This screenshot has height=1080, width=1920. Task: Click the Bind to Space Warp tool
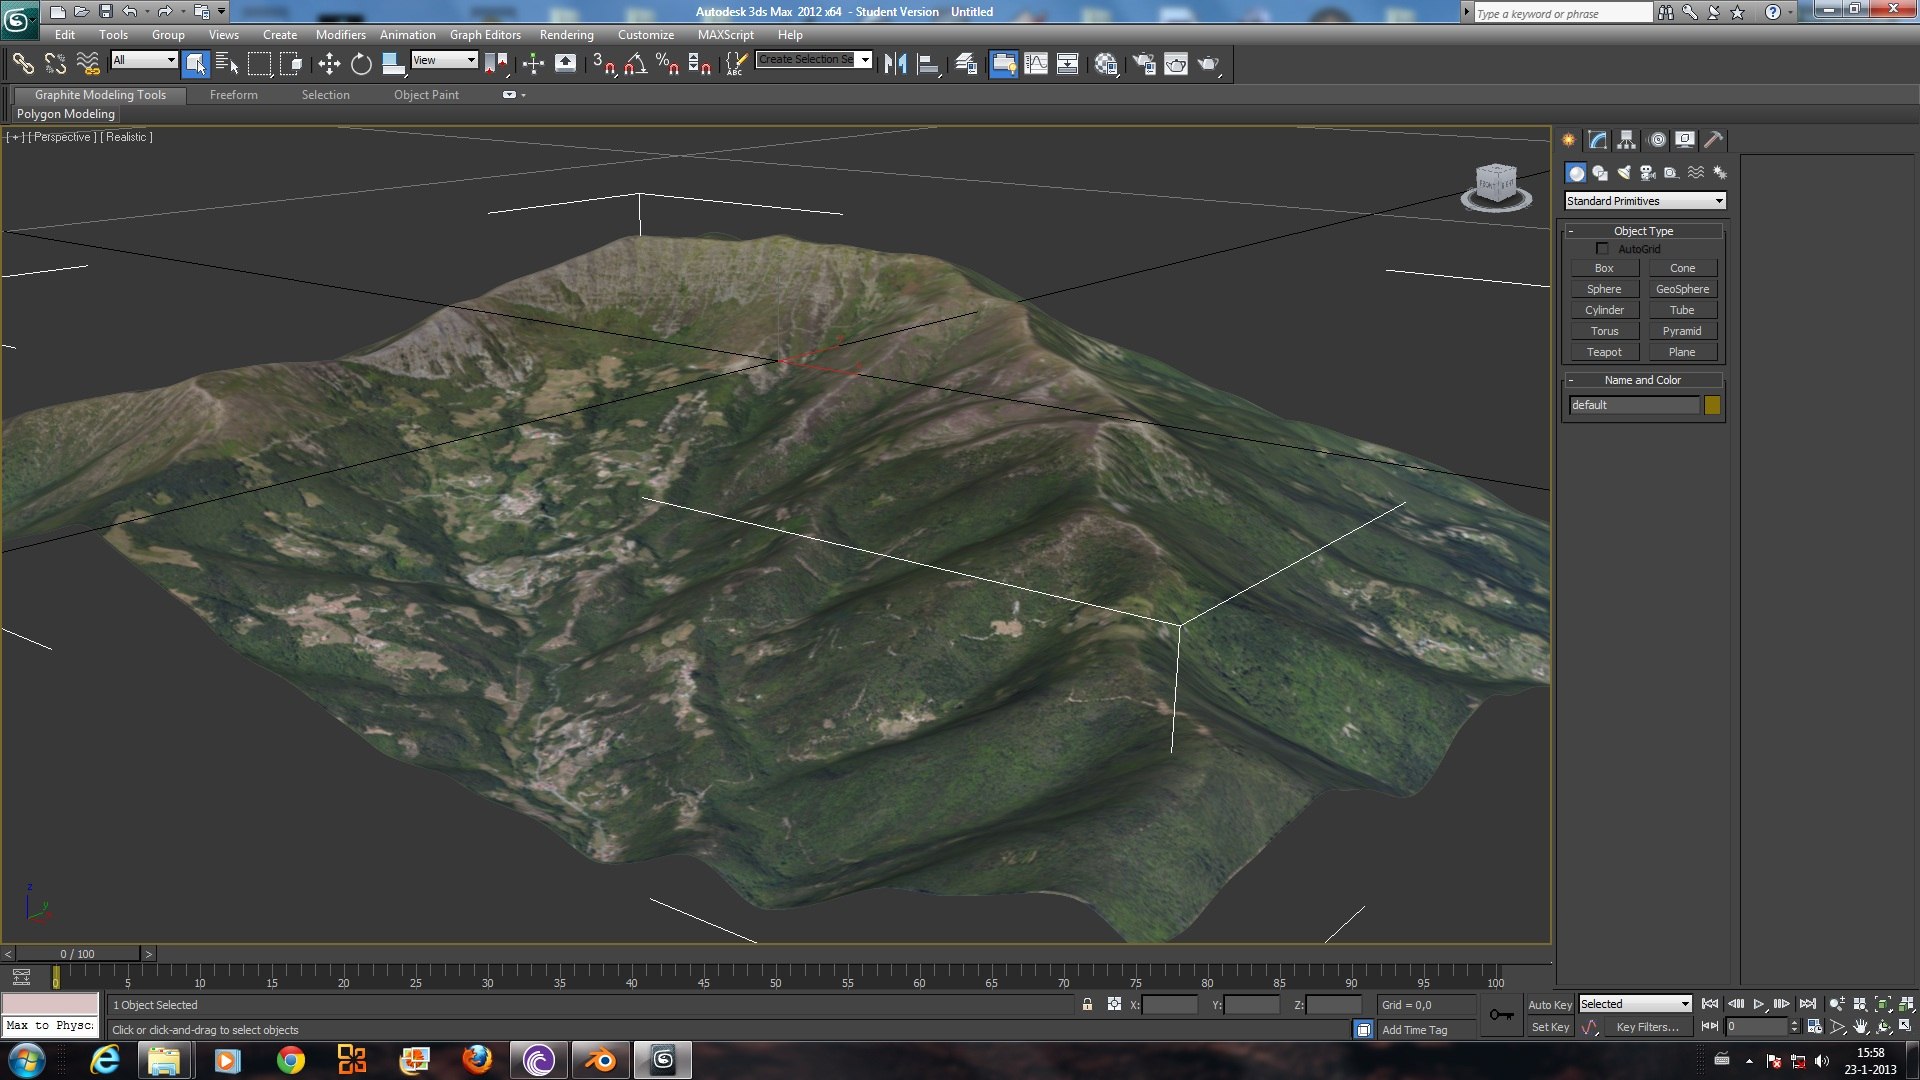88,64
